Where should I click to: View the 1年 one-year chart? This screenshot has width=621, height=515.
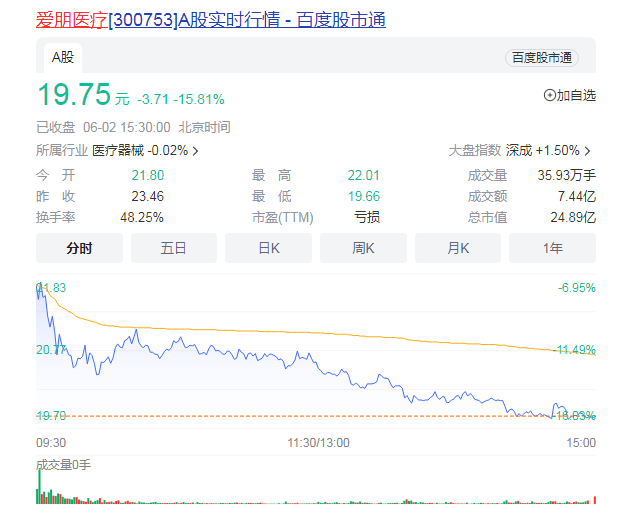pyautogui.click(x=552, y=248)
